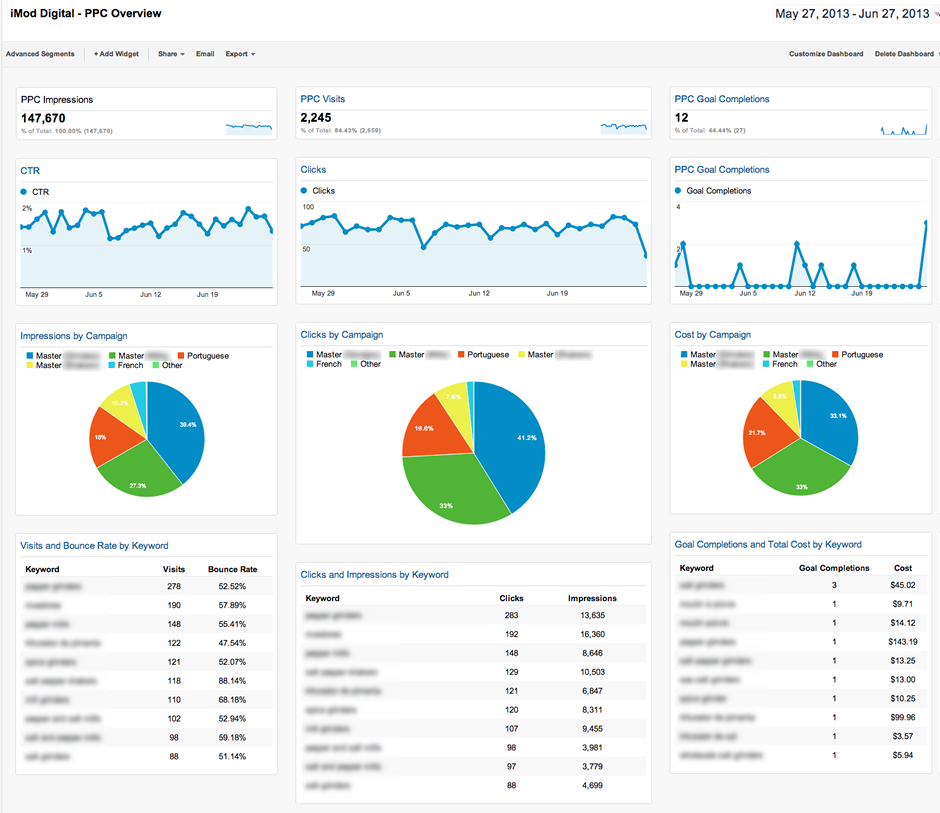Click the 2,245 PPC visits value
The image size is (940, 813).
(316, 118)
